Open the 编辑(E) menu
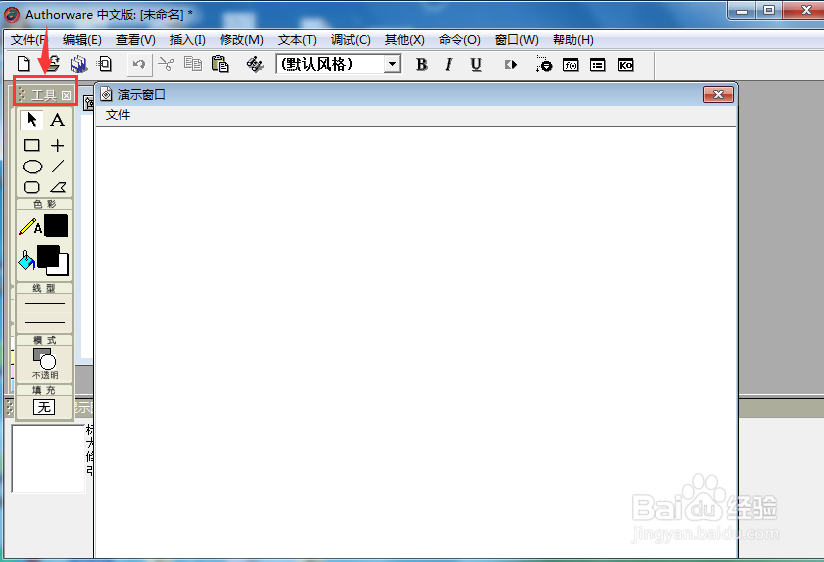The width and height of the screenshot is (824, 562). 82,40
